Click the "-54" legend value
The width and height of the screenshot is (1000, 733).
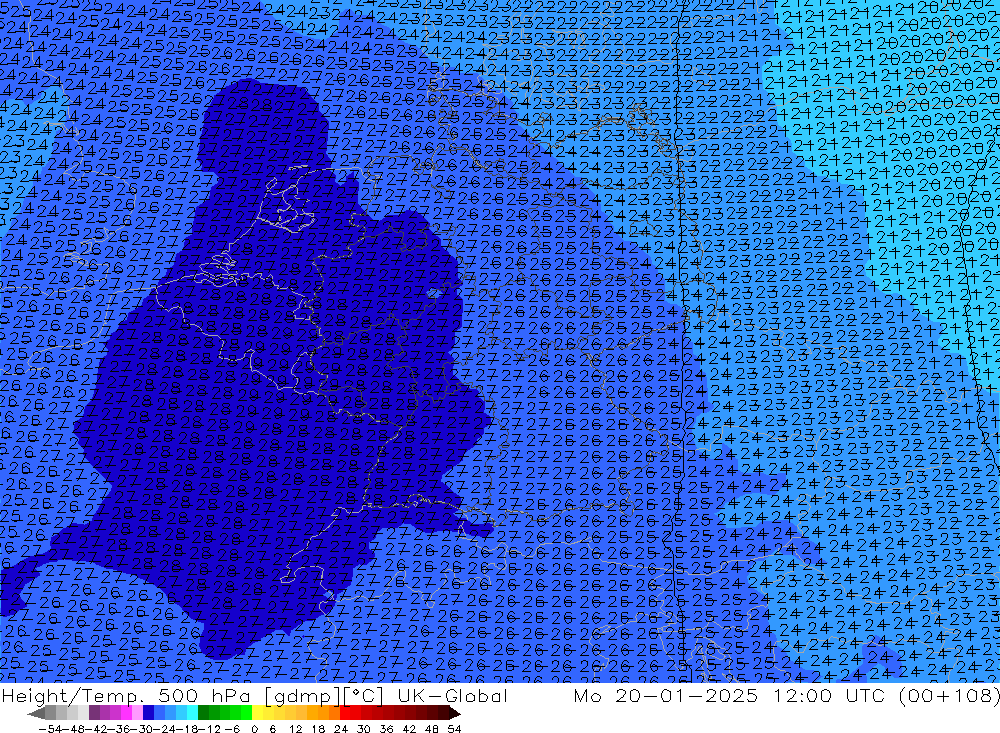51,729
